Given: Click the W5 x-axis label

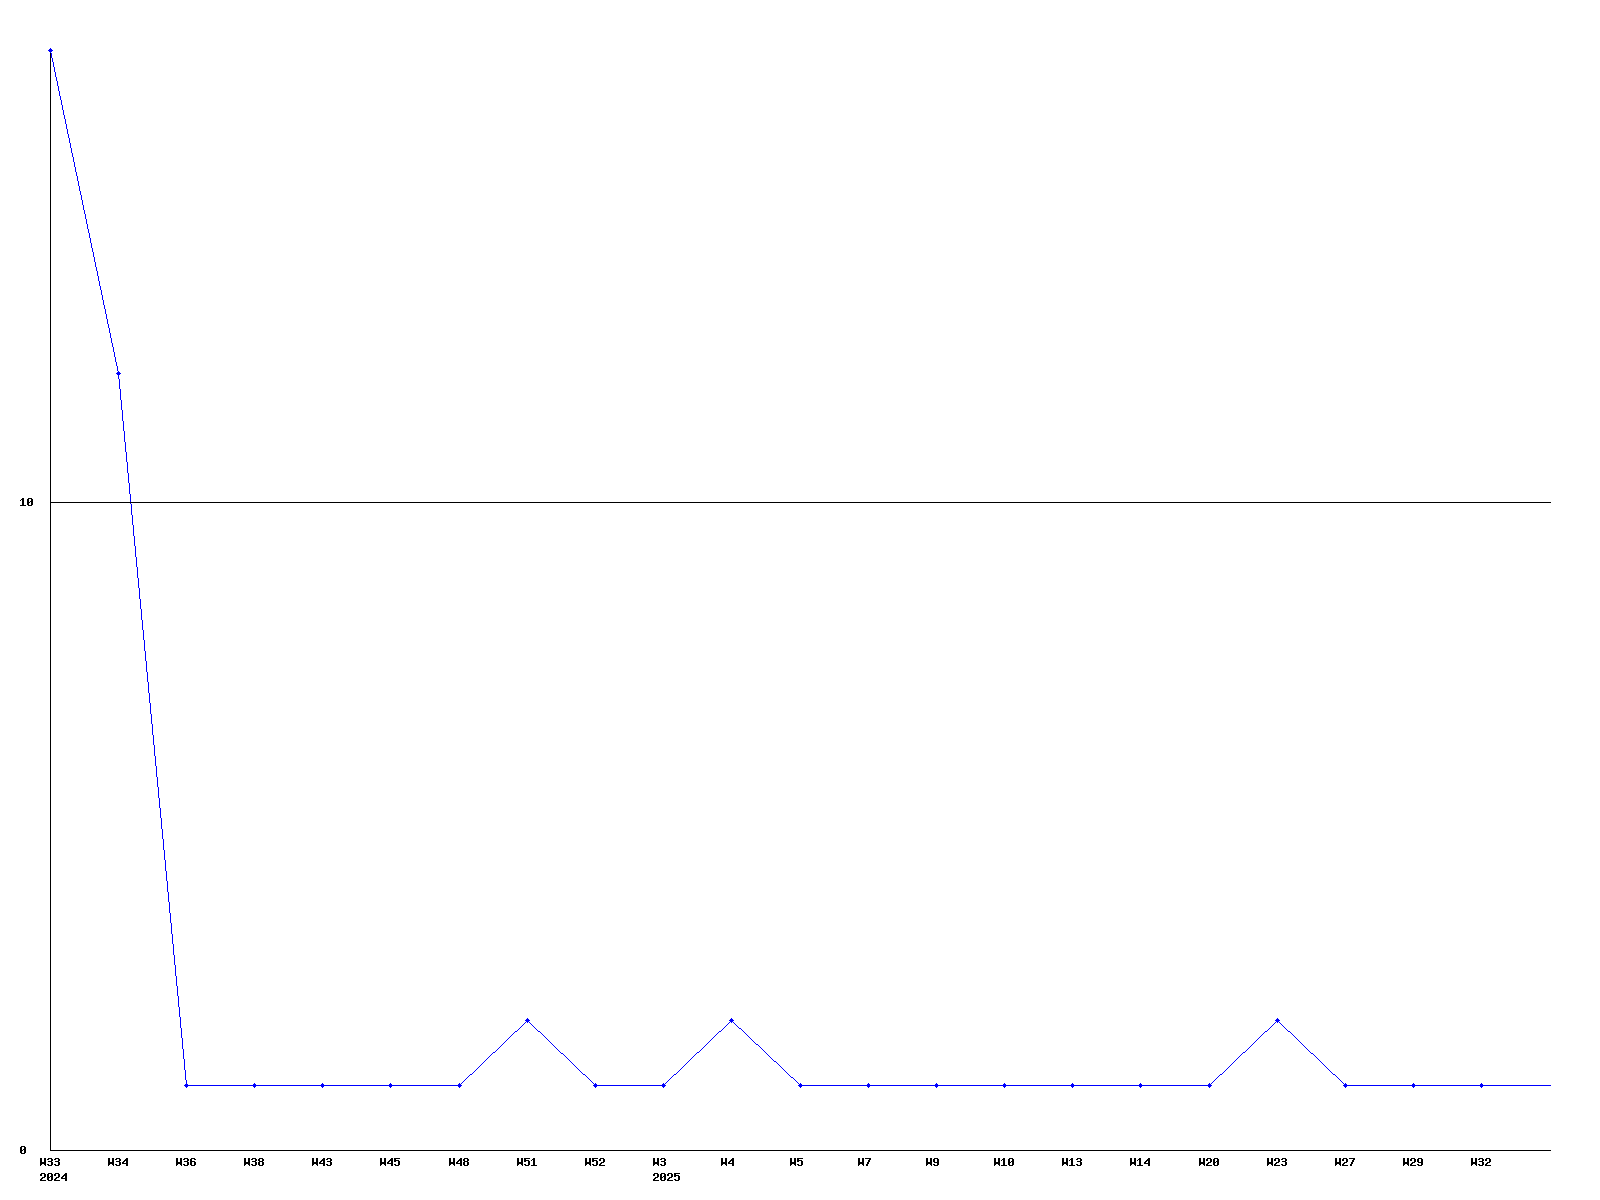Looking at the screenshot, I should pyautogui.click(x=796, y=1162).
